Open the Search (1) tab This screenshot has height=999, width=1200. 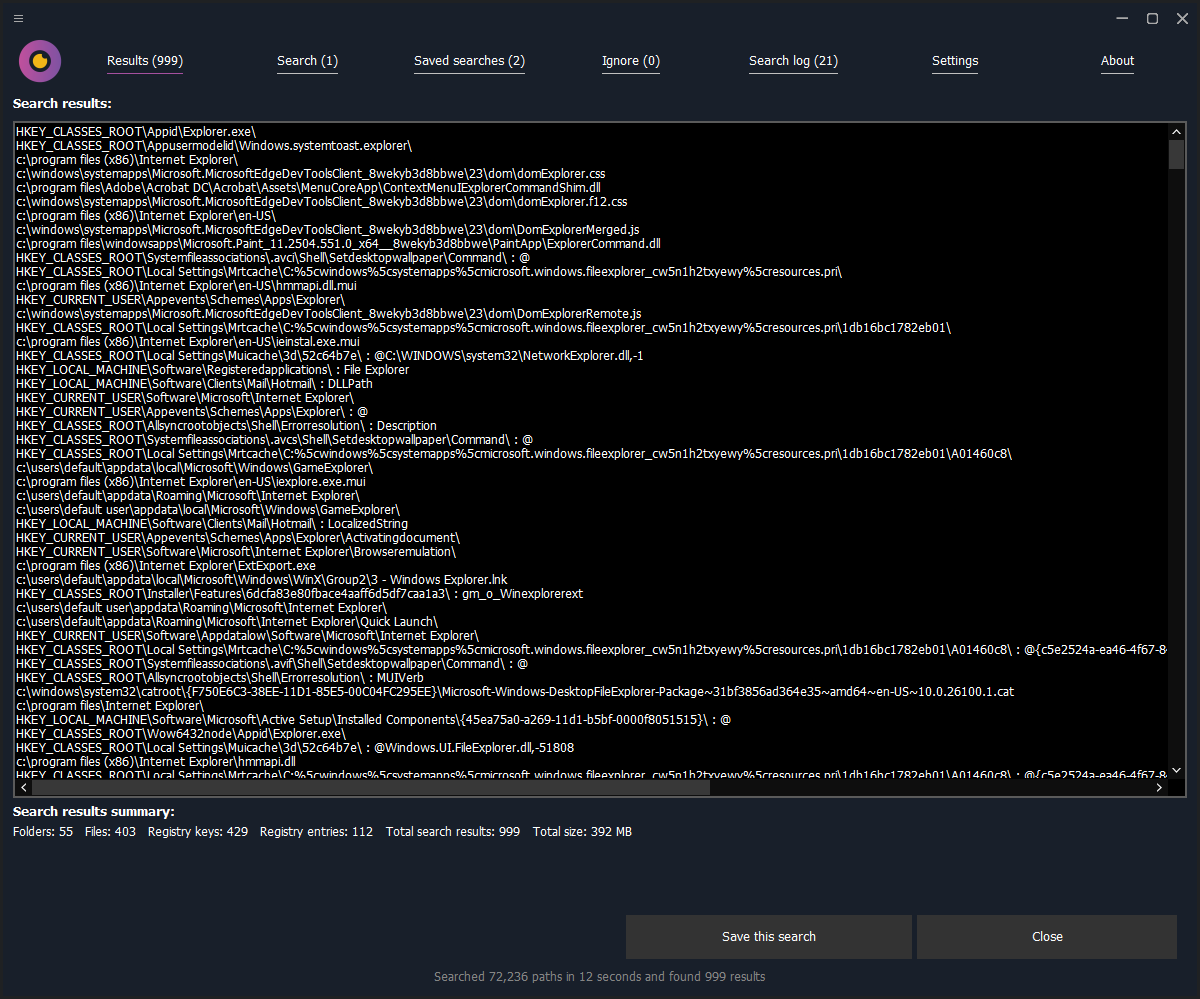point(307,61)
